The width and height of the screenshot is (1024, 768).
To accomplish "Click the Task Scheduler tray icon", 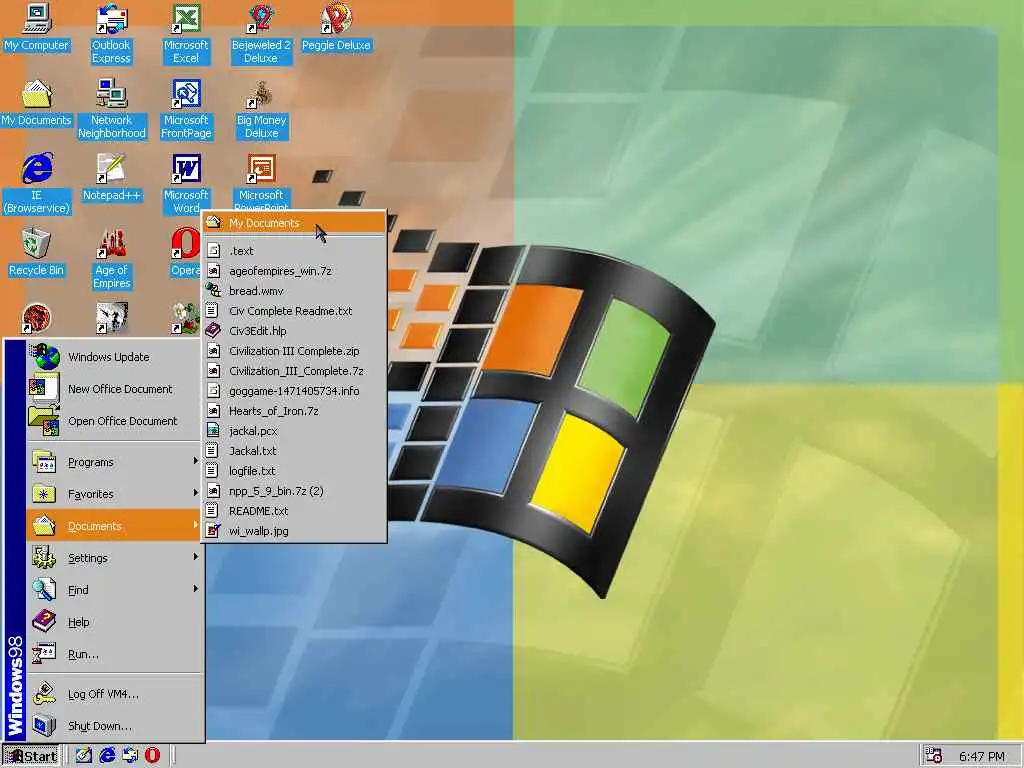I will pos(934,756).
